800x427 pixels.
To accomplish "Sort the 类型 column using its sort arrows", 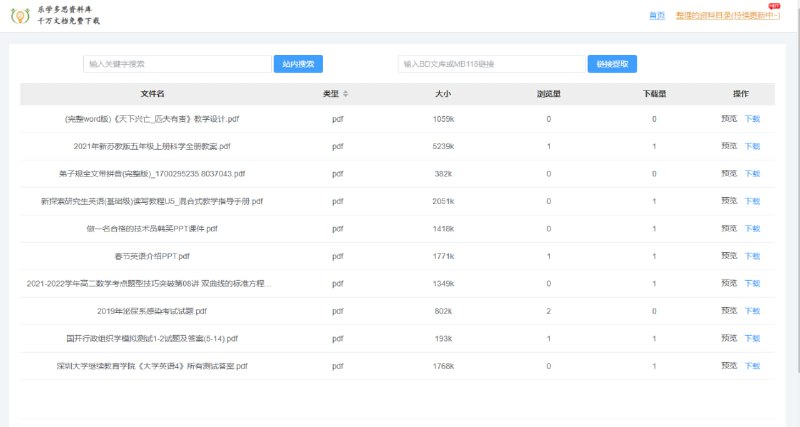I will pos(346,94).
